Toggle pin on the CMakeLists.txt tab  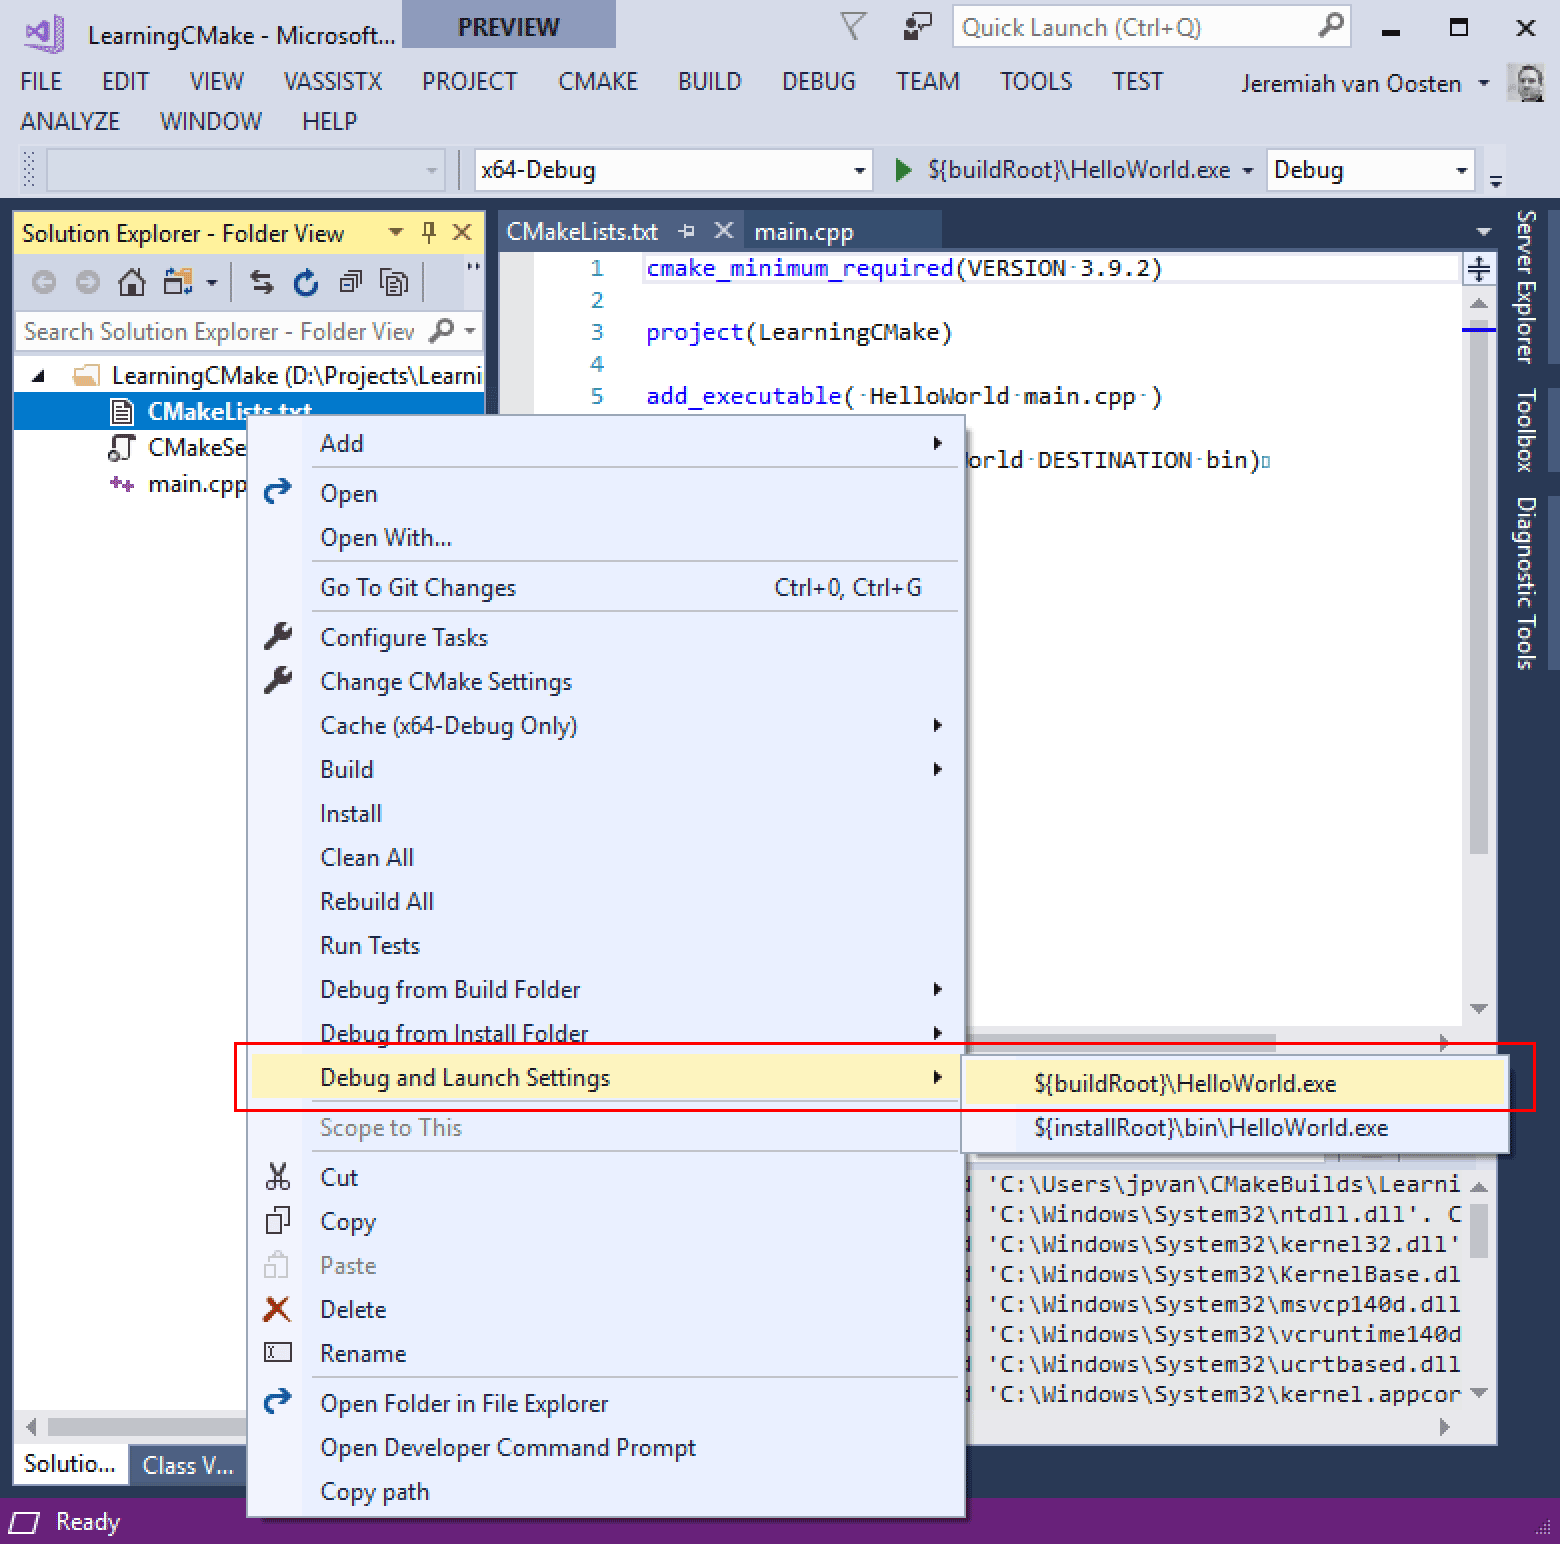(686, 231)
